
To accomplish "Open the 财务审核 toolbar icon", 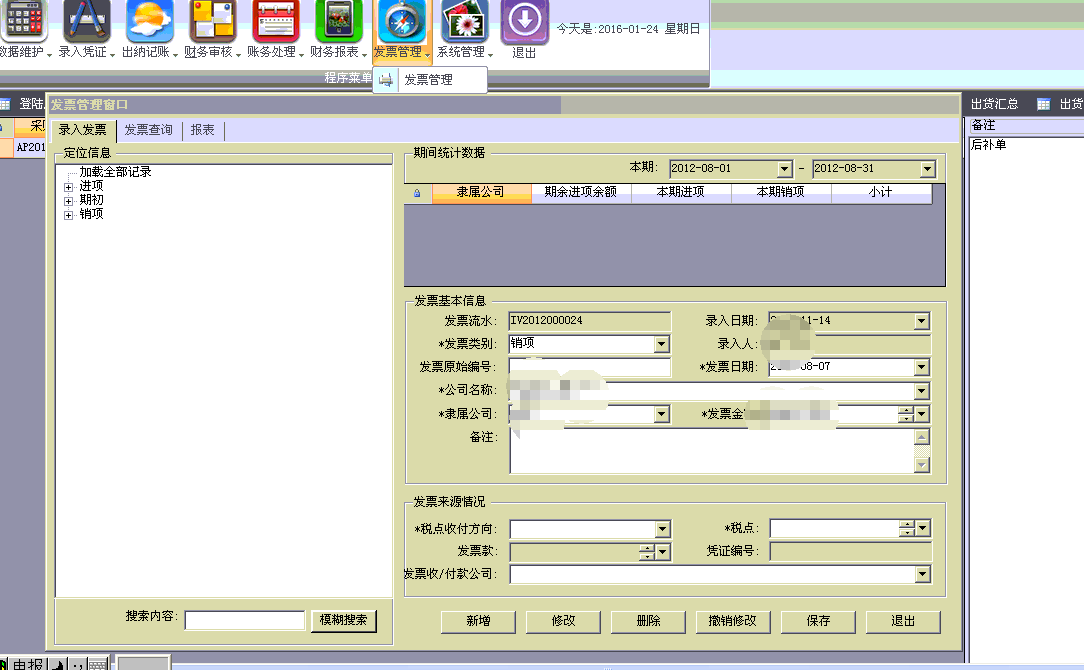I will point(212,21).
